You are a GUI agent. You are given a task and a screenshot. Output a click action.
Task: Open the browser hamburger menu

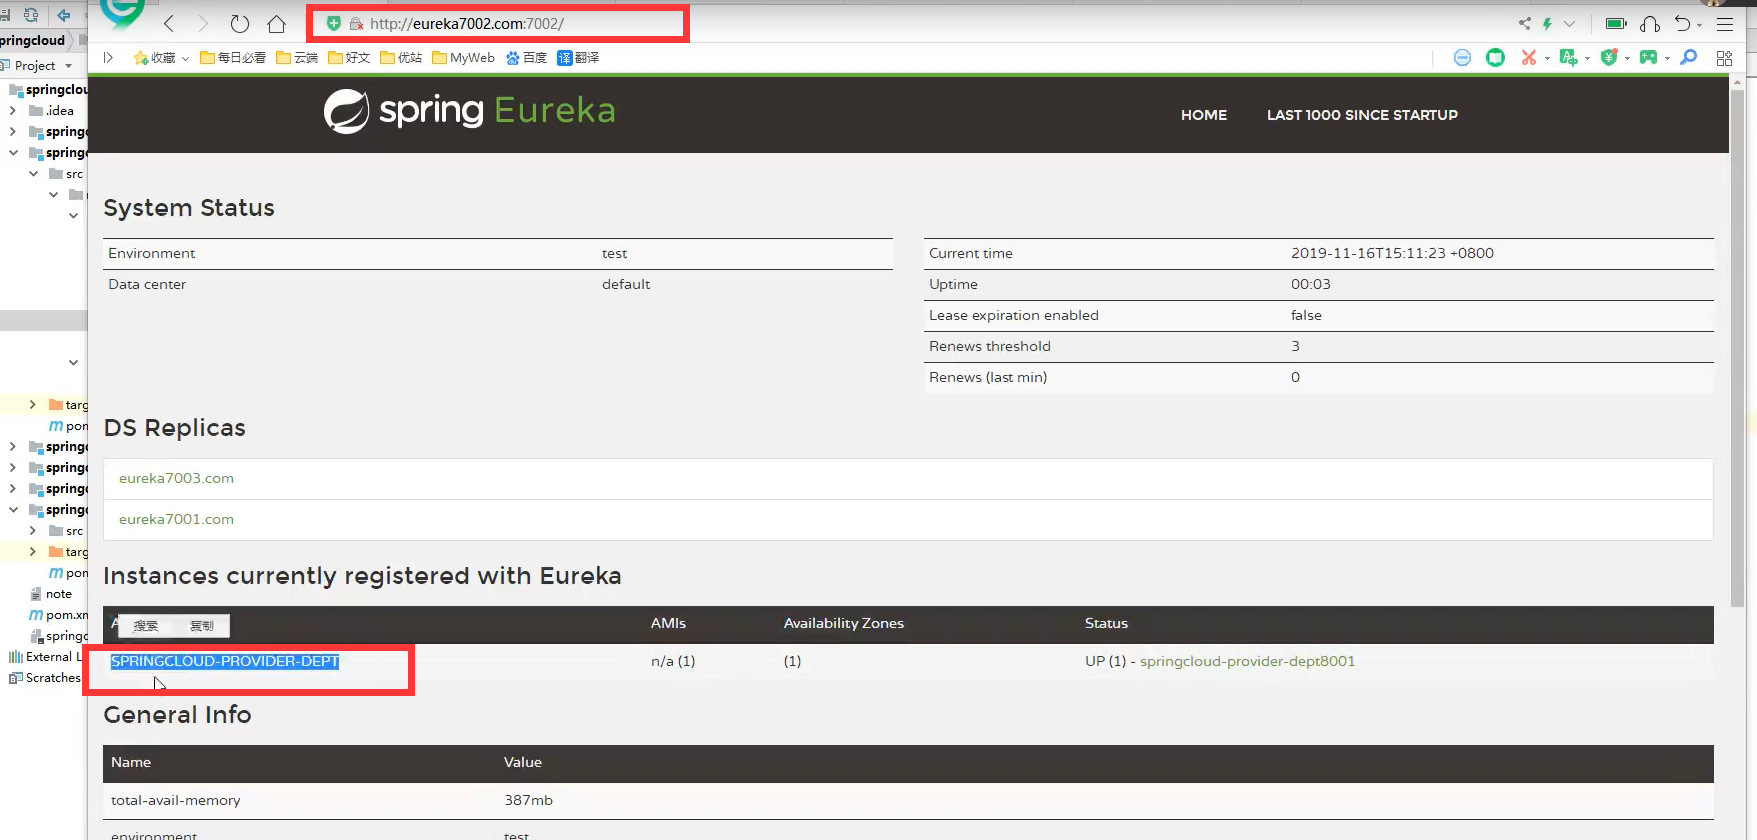[x=1725, y=24]
